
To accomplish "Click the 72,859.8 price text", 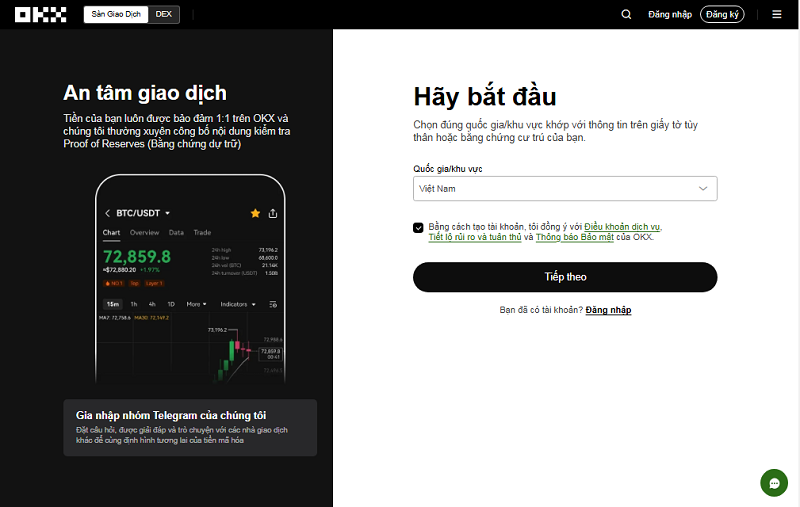I will point(137,257).
